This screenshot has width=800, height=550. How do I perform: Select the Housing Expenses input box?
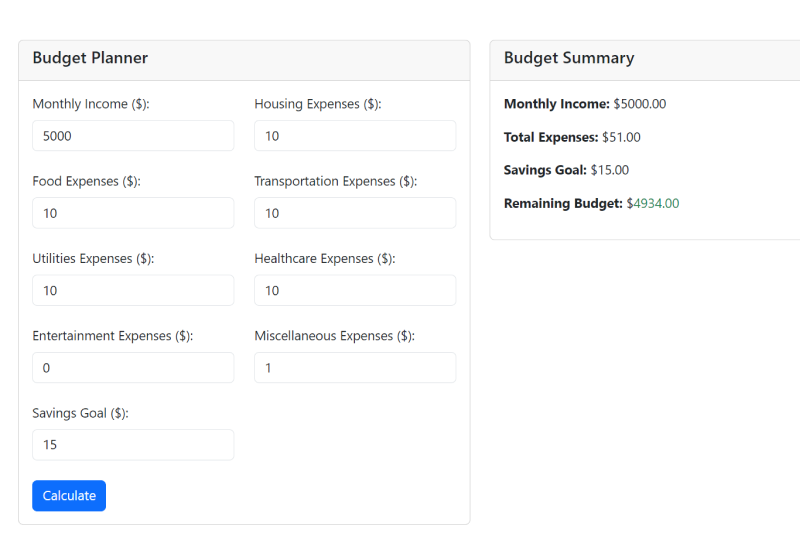pos(355,136)
